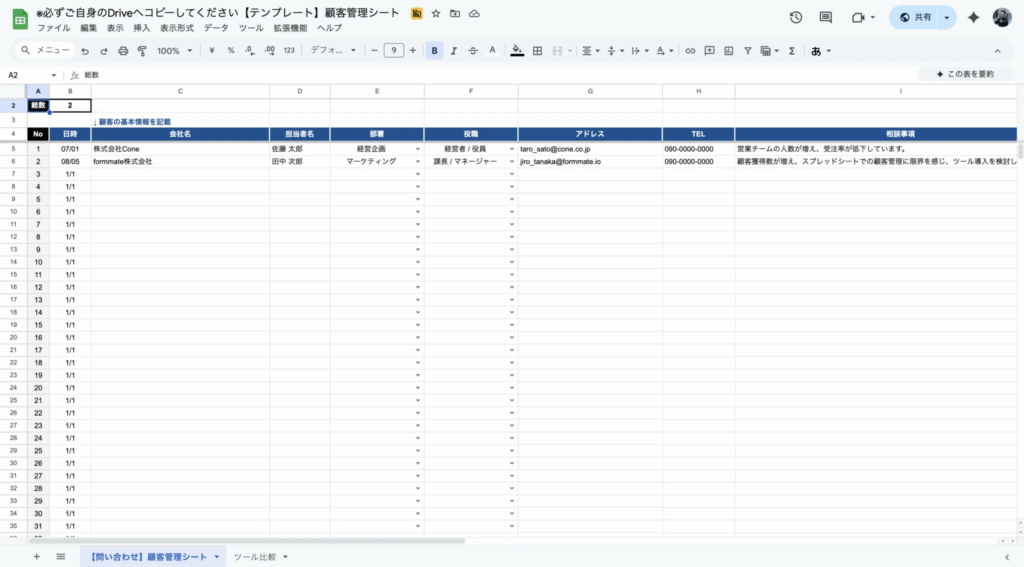The width and height of the screenshot is (1024, 567).
Task: Click the undo arrow icon
Action: 85,50
